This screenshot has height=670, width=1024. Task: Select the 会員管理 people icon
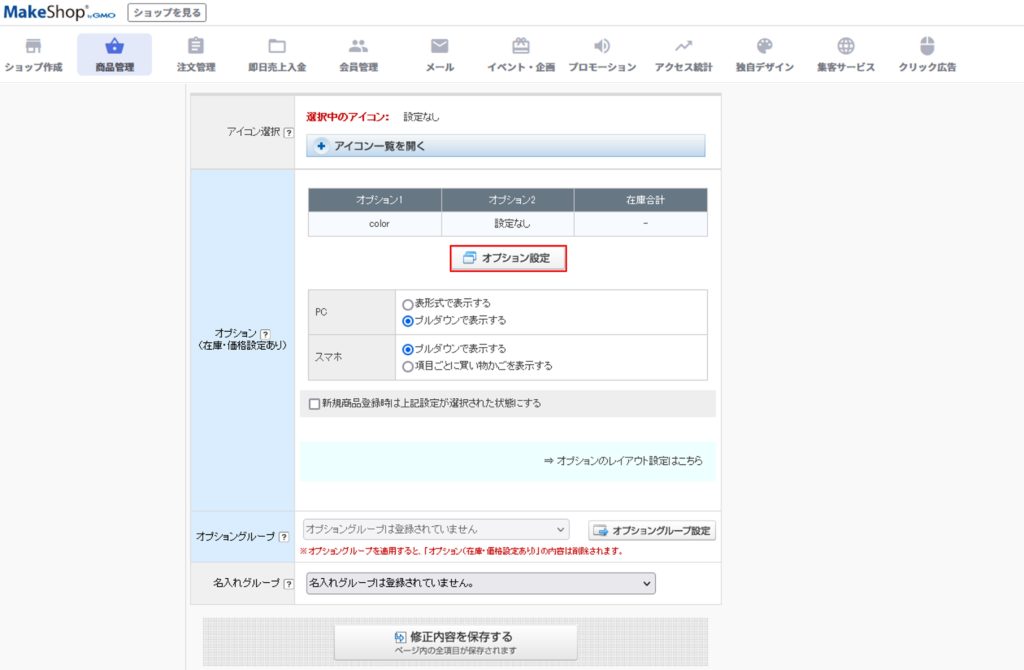pyautogui.click(x=358, y=46)
